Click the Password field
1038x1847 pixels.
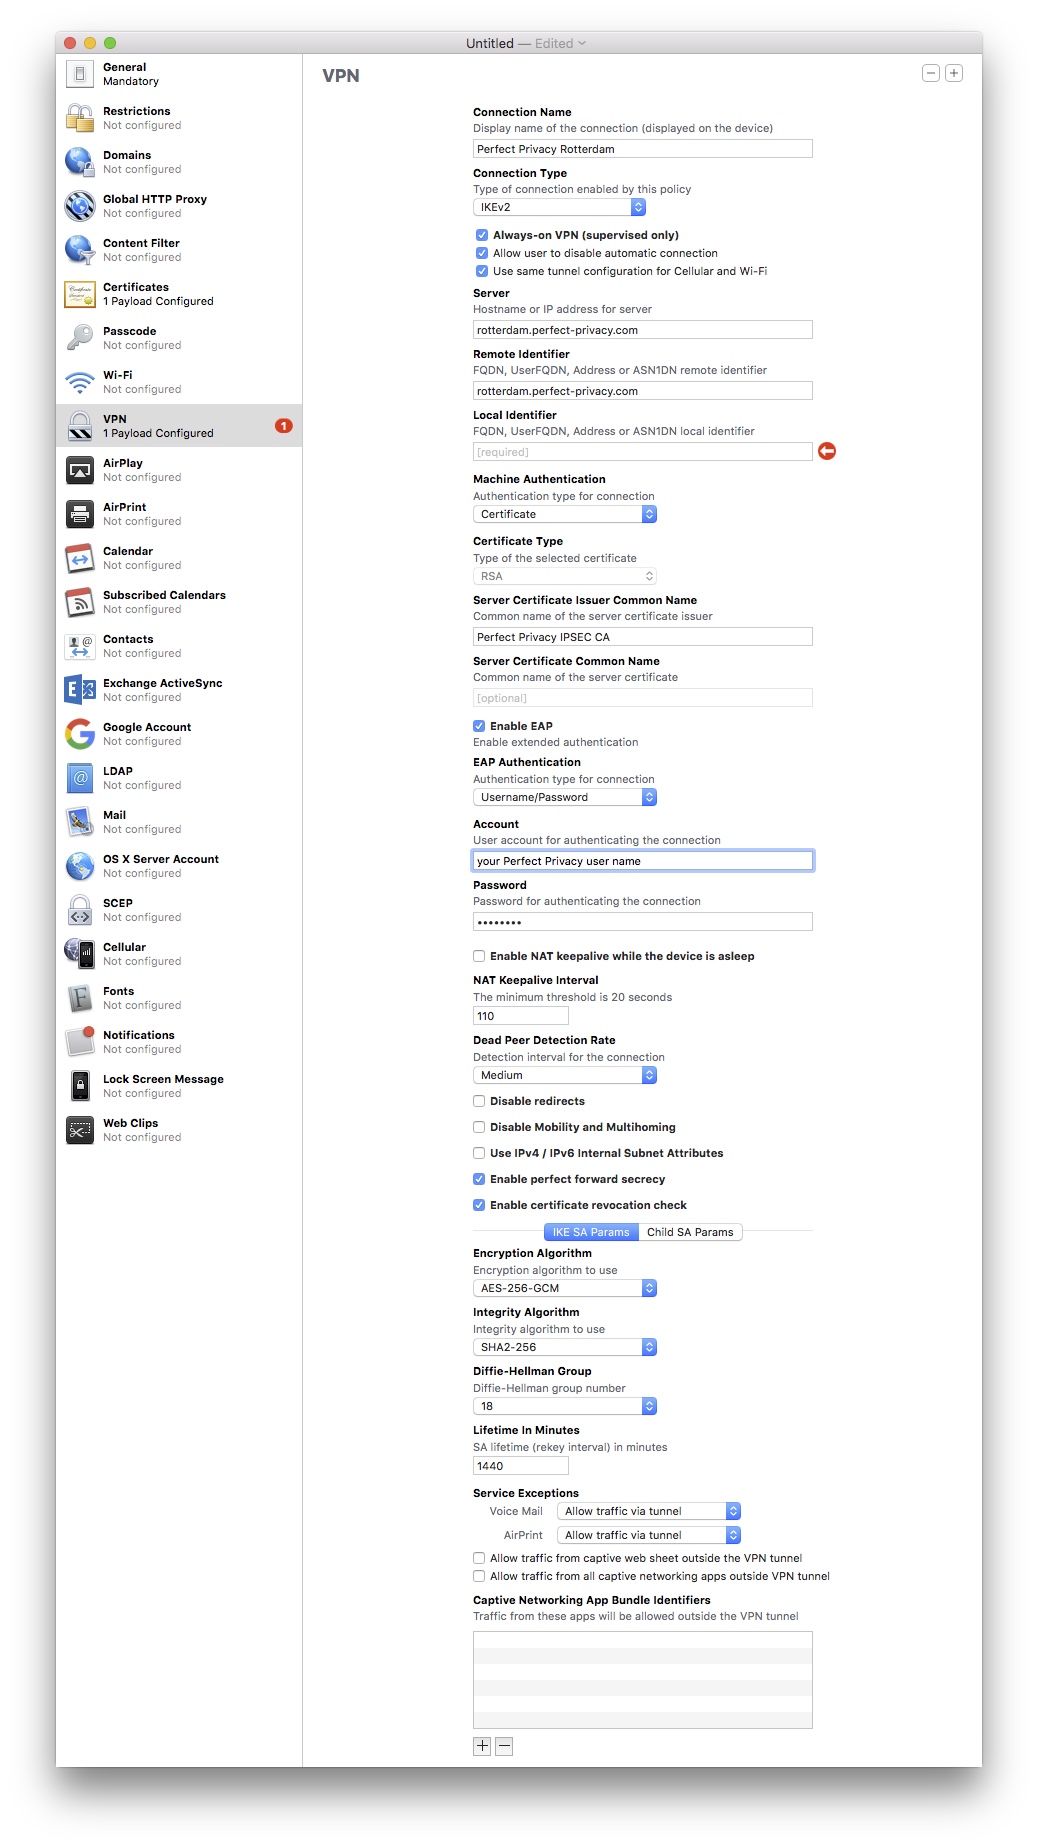[x=643, y=922]
